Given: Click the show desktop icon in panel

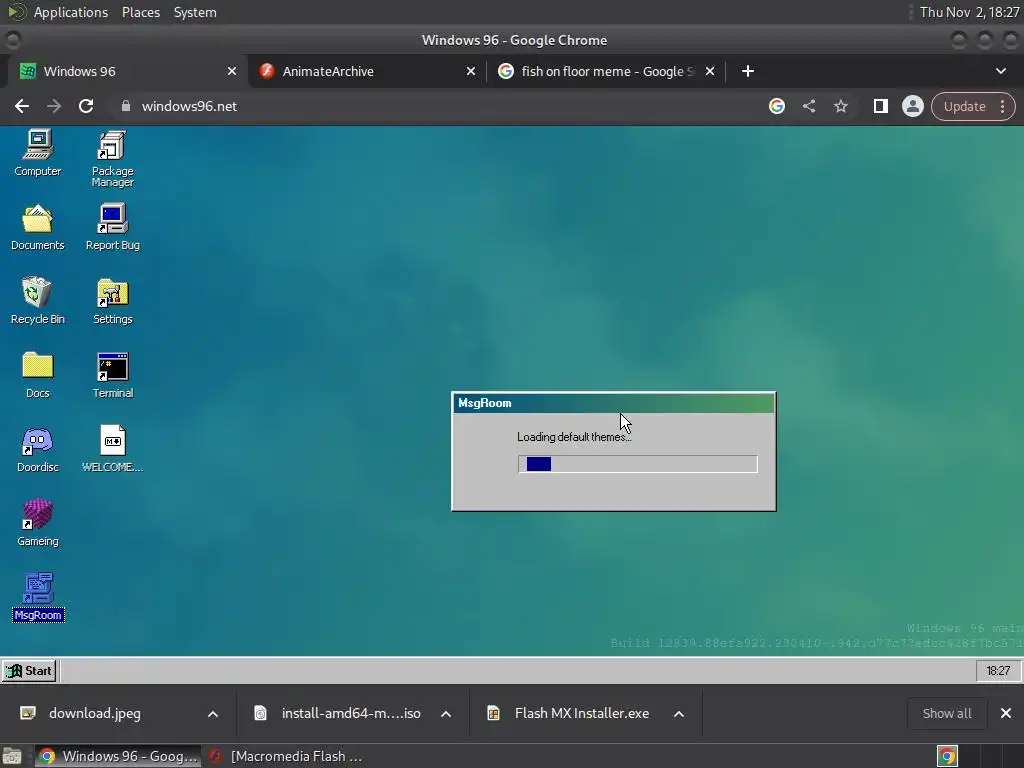Looking at the screenshot, I should [12, 756].
